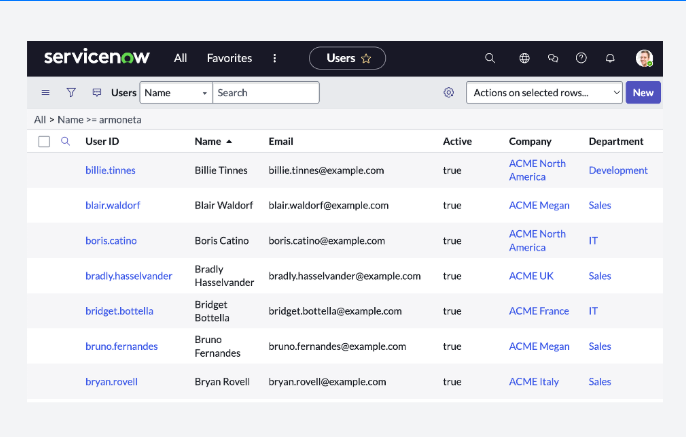Click the New button
The width and height of the screenshot is (686, 437).
pos(643,93)
